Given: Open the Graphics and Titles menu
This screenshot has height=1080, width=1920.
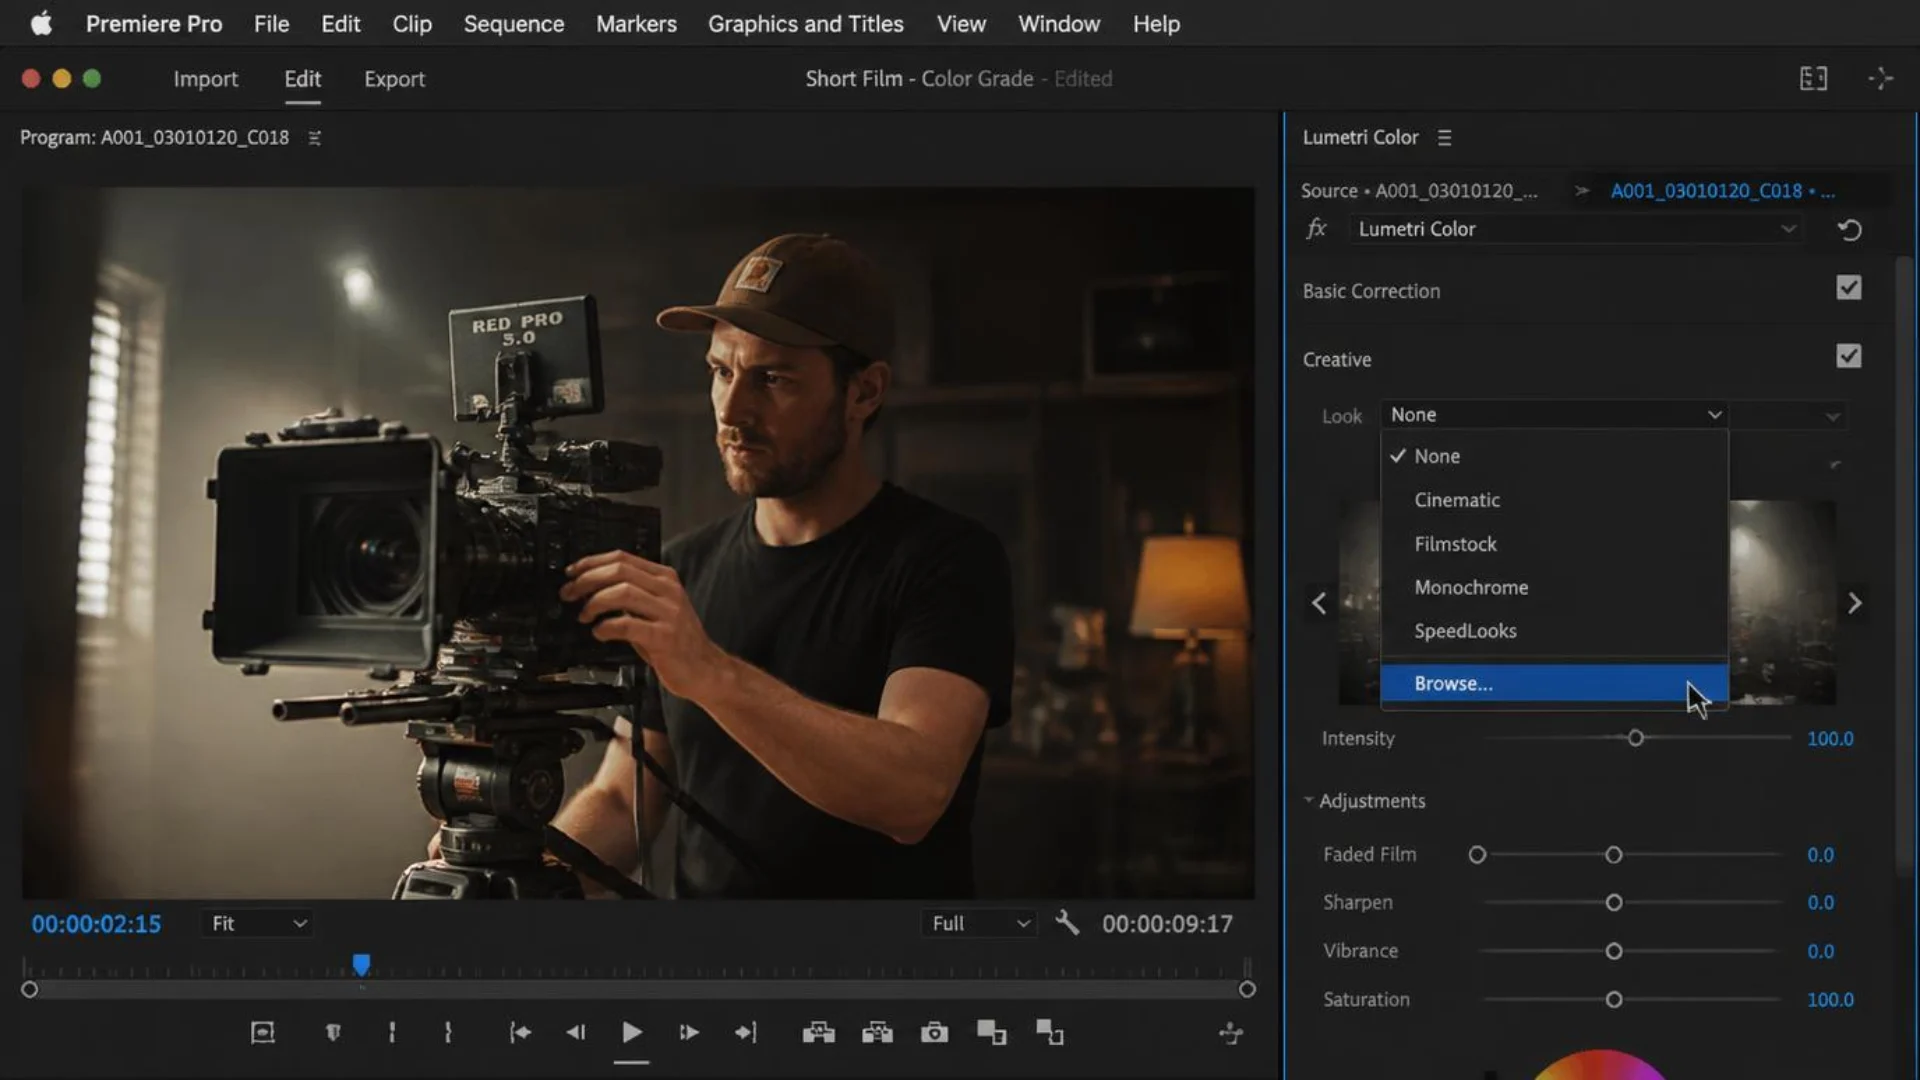Looking at the screenshot, I should point(805,23).
